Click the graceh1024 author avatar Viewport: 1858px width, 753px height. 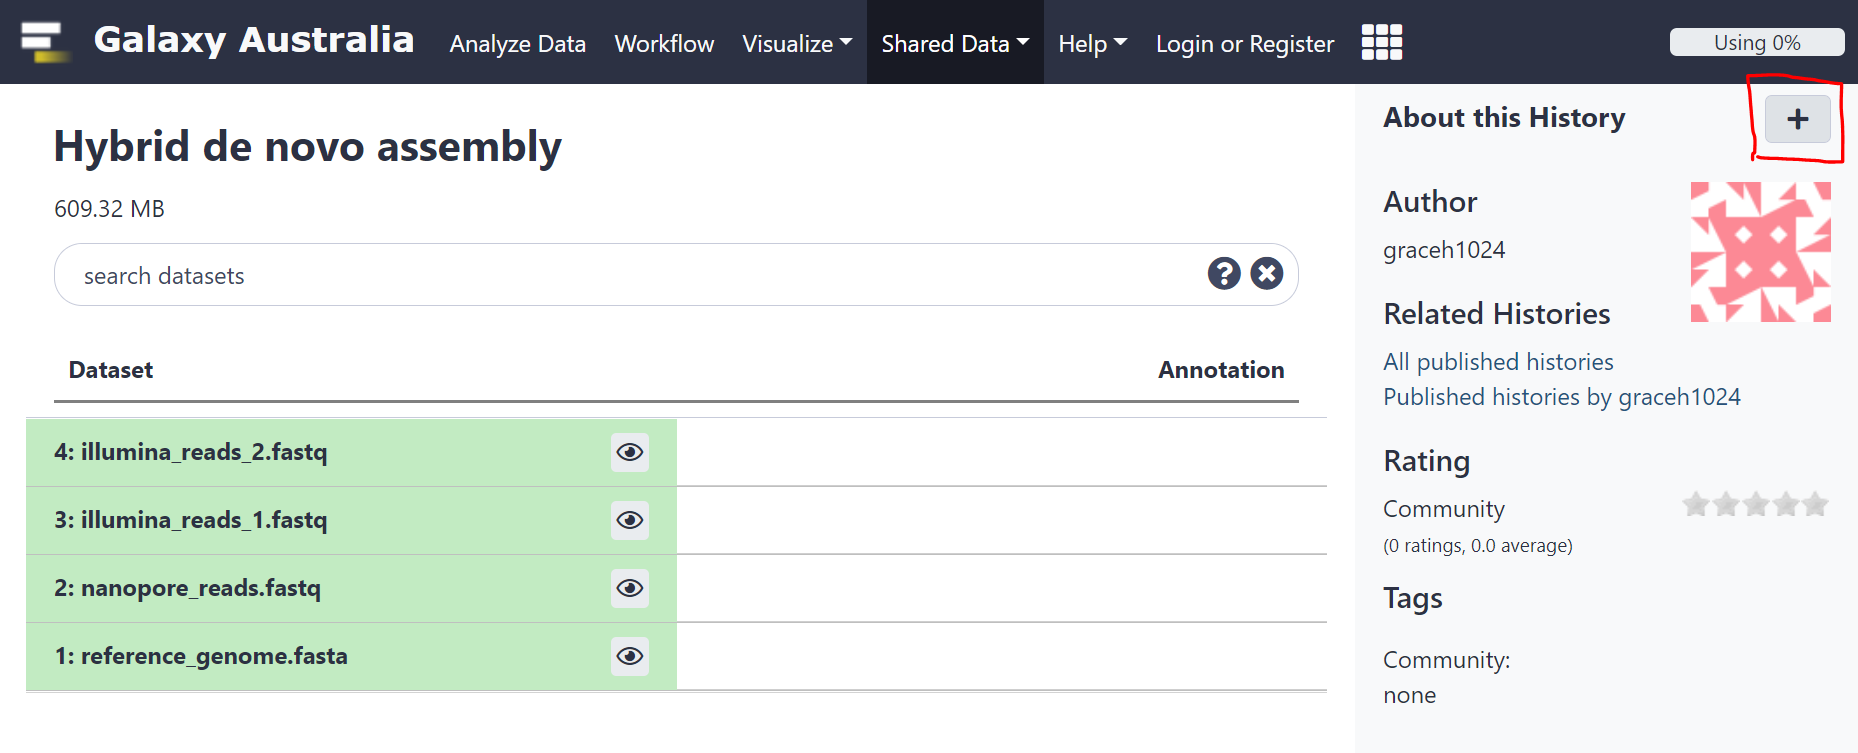(1760, 252)
